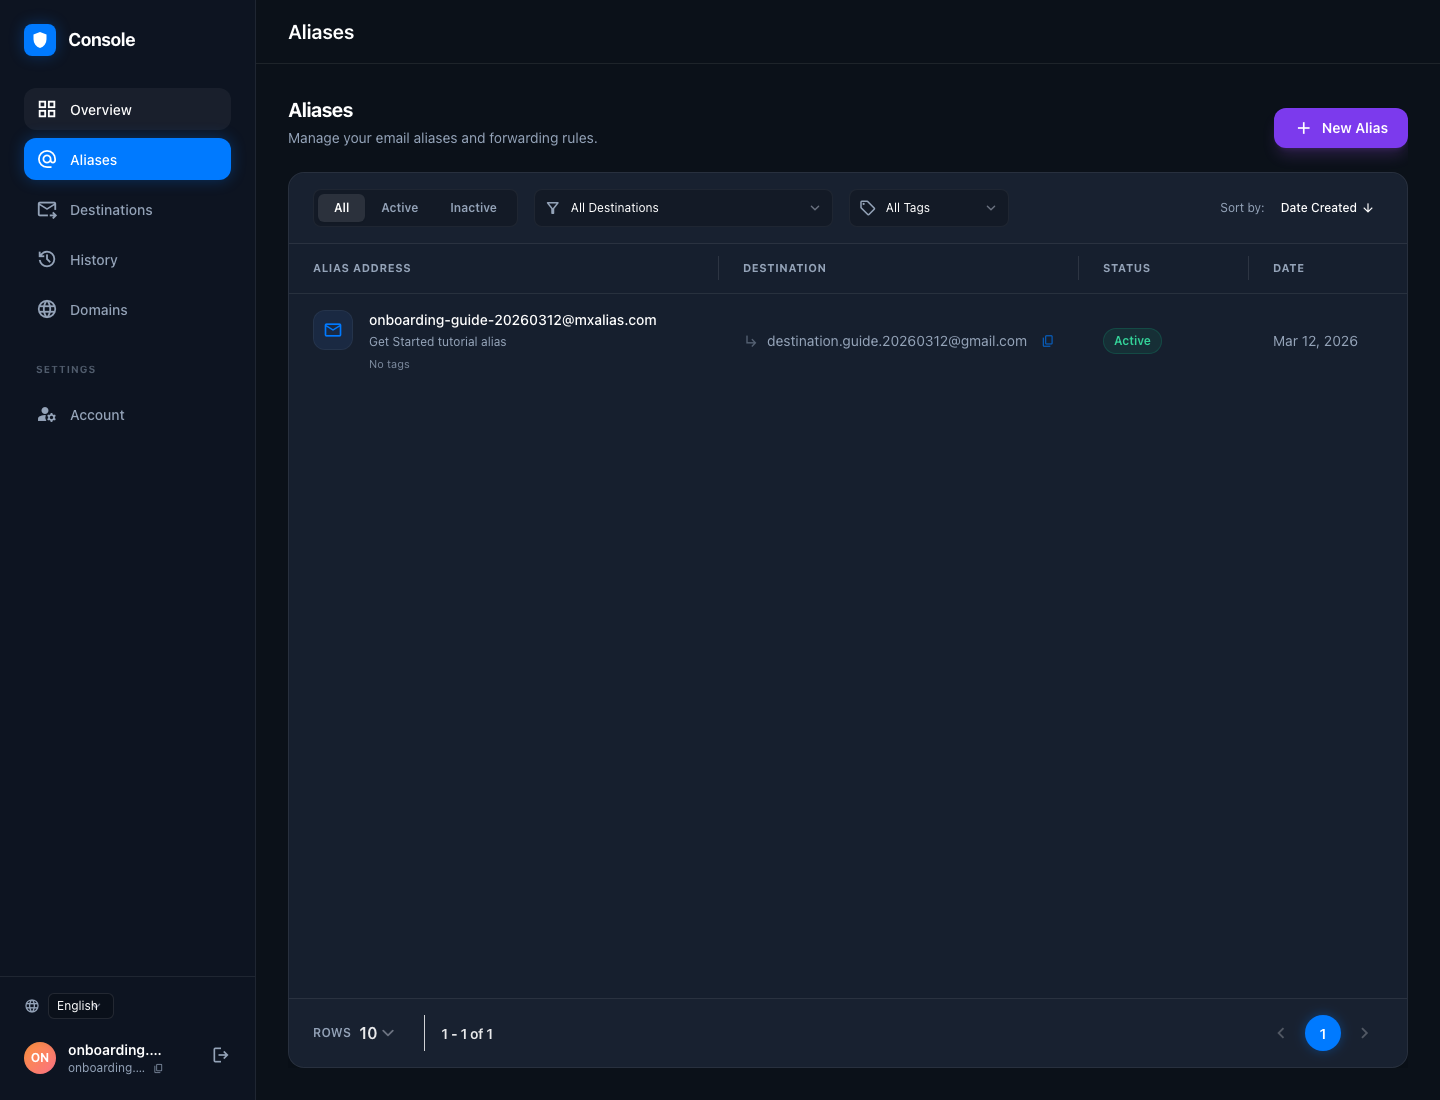Image resolution: width=1440 pixels, height=1100 pixels.
Task: Click the Console shield logo
Action: [x=40, y=40]
